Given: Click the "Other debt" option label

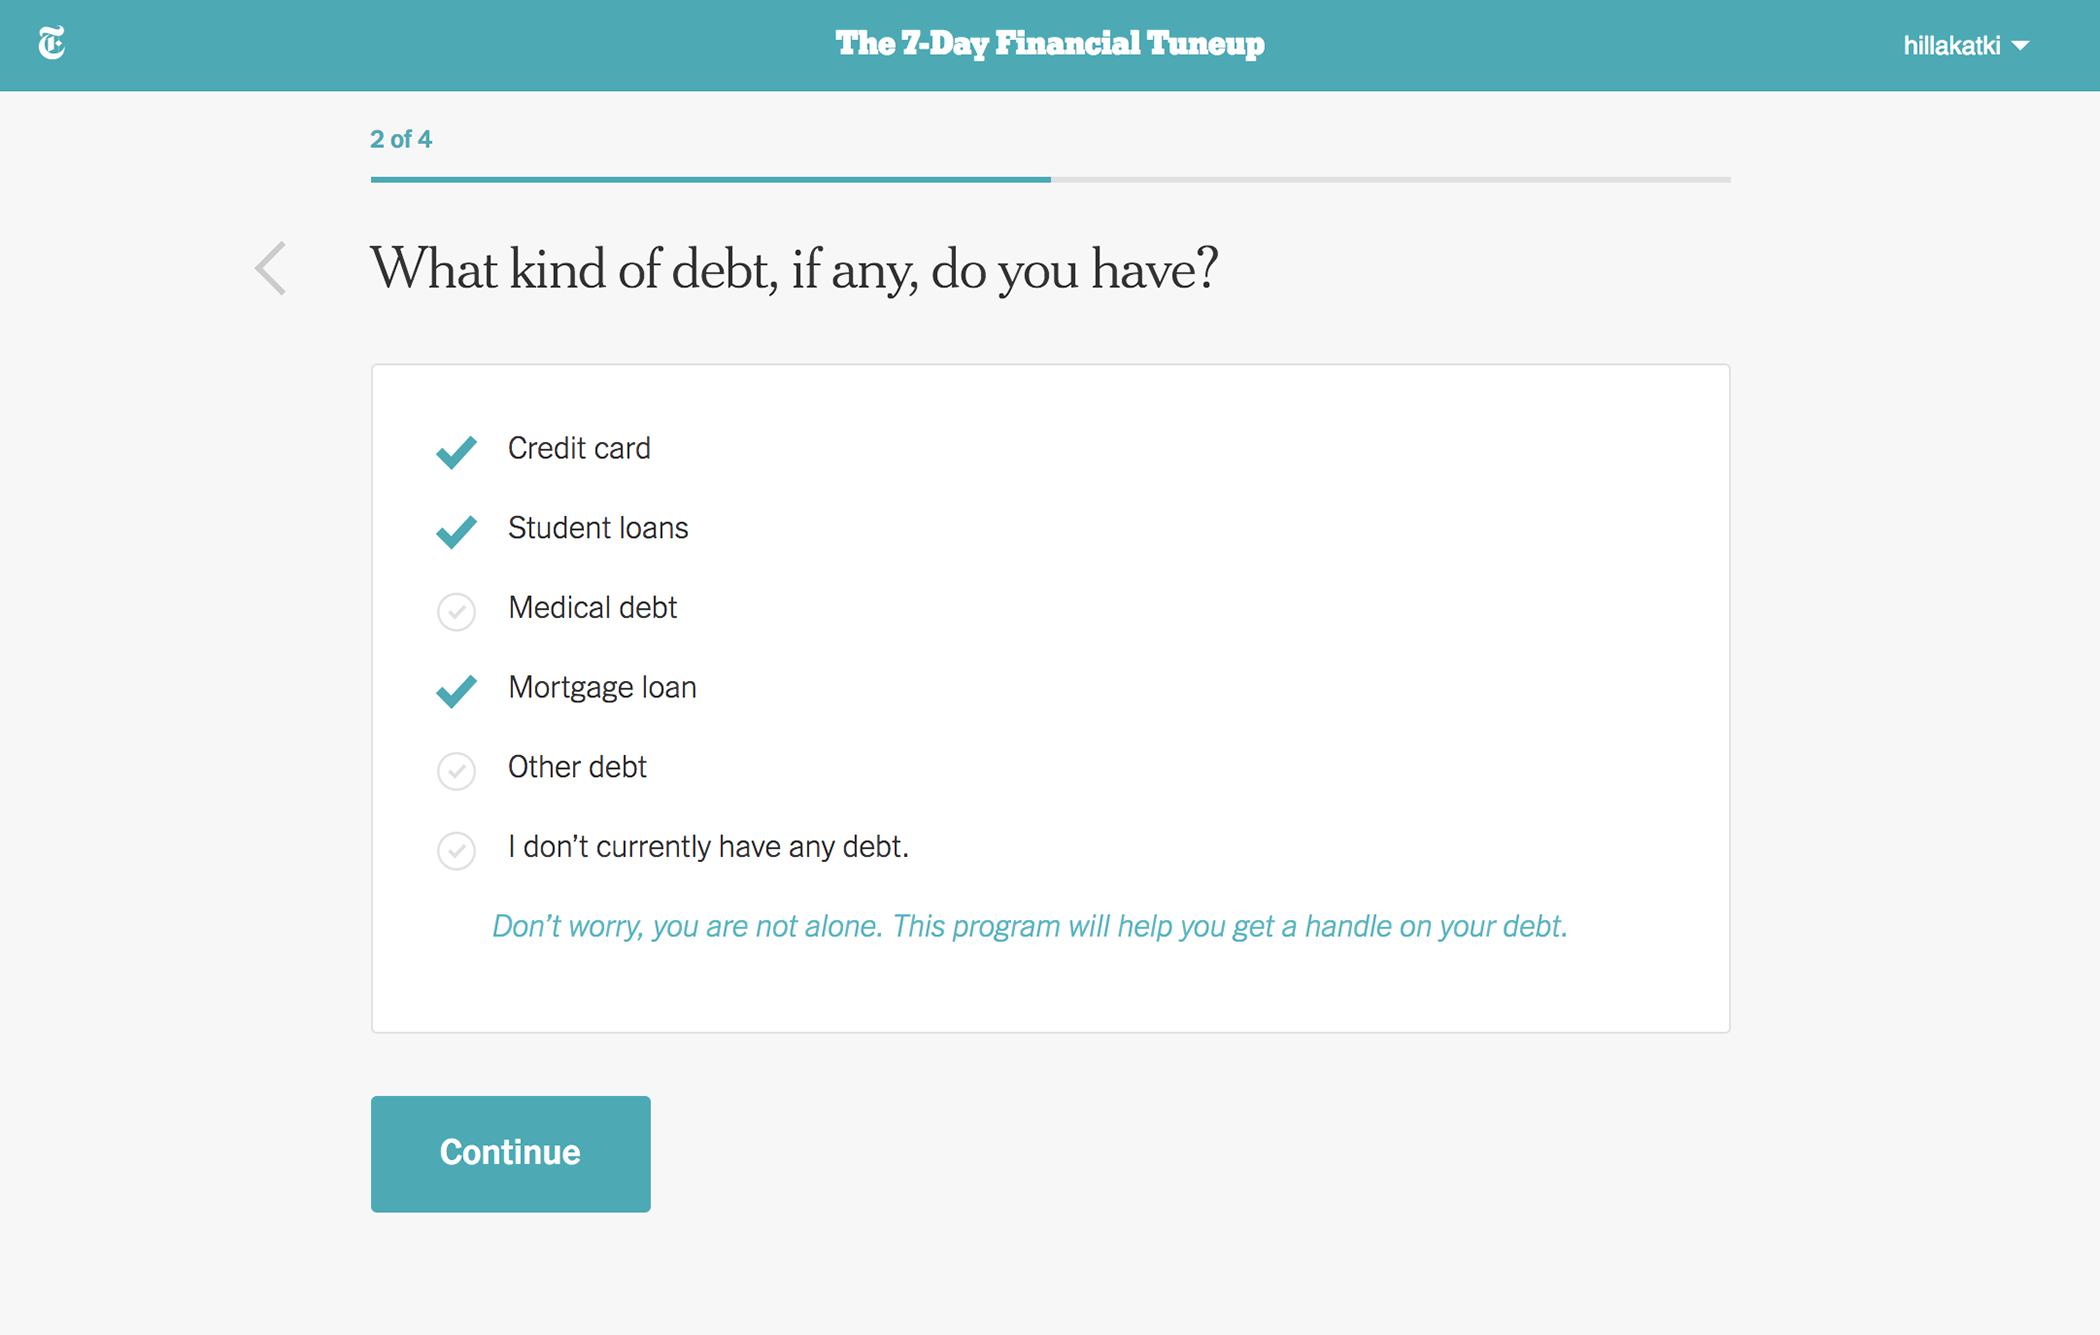Looking at the screenshot, I should point(577,767).
